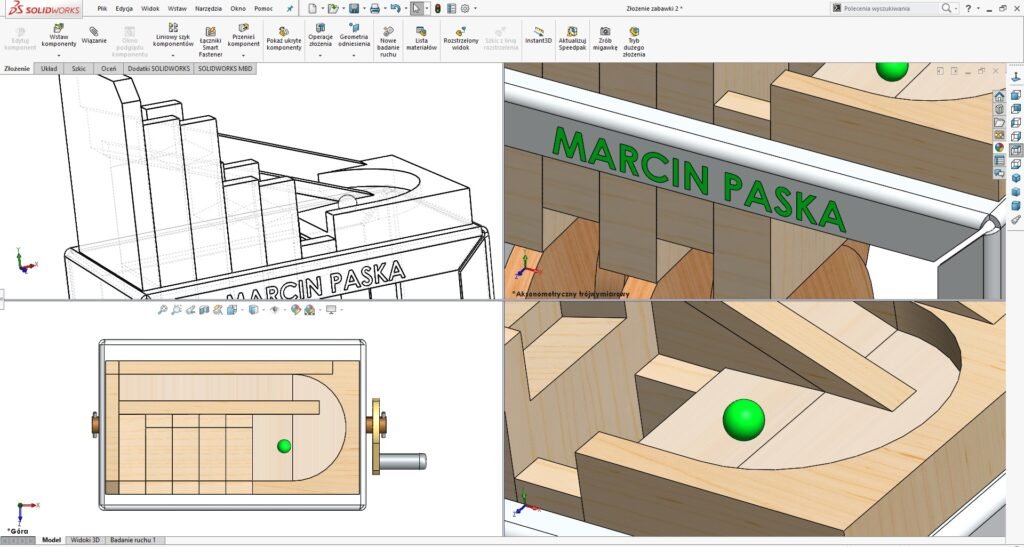Screen dimensions: 1024x547
Task: Start Nowe badanie ruchu
Action: tap(388, 31)
